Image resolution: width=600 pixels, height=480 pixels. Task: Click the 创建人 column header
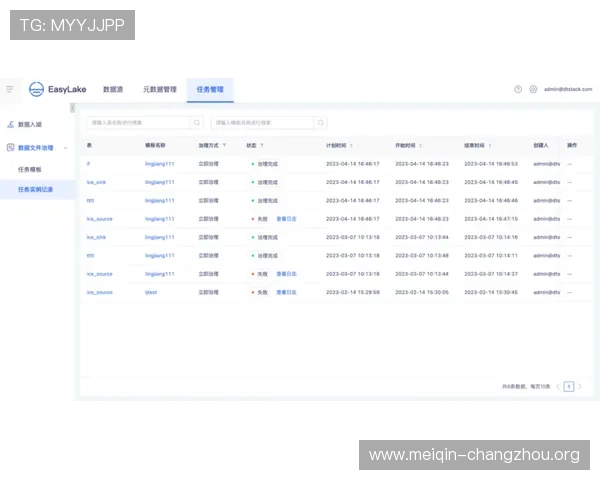541,145
